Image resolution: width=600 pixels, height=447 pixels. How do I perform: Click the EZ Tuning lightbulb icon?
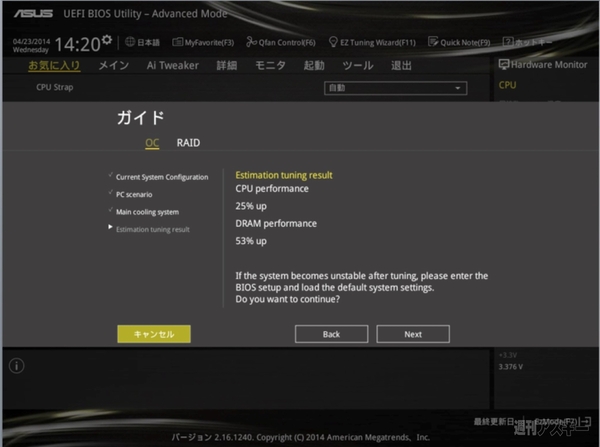tap(333, 42)
